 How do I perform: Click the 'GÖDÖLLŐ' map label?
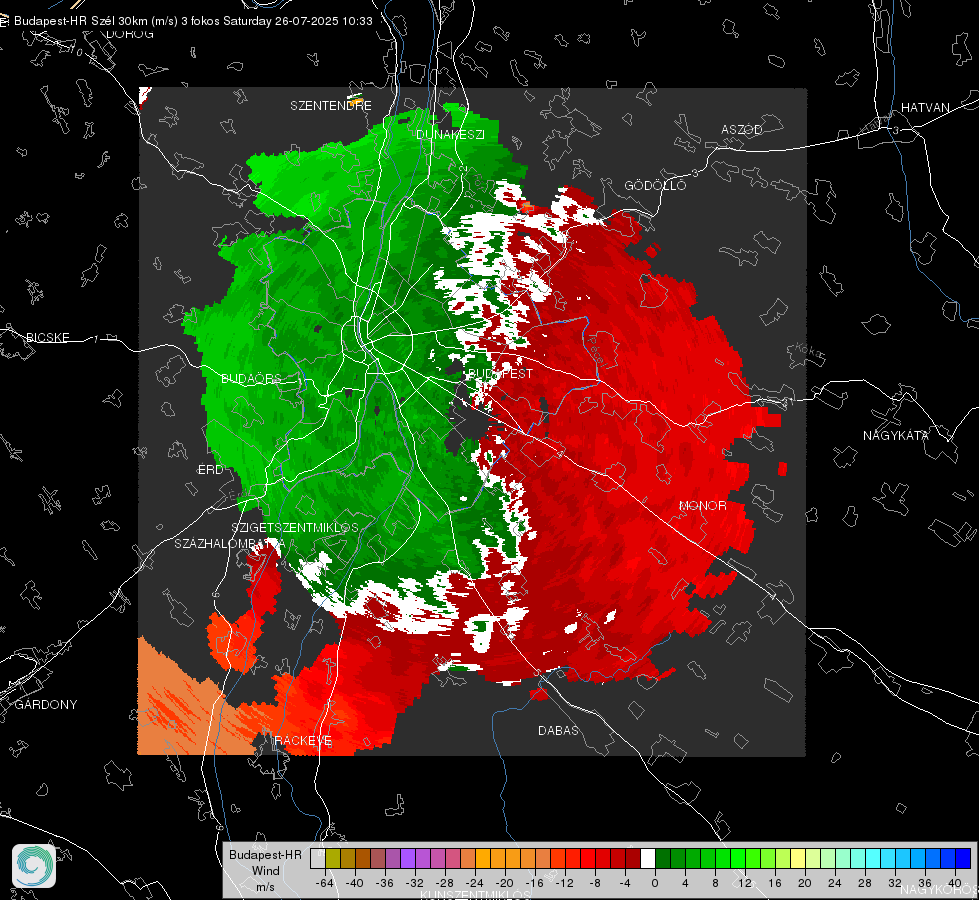655,185
